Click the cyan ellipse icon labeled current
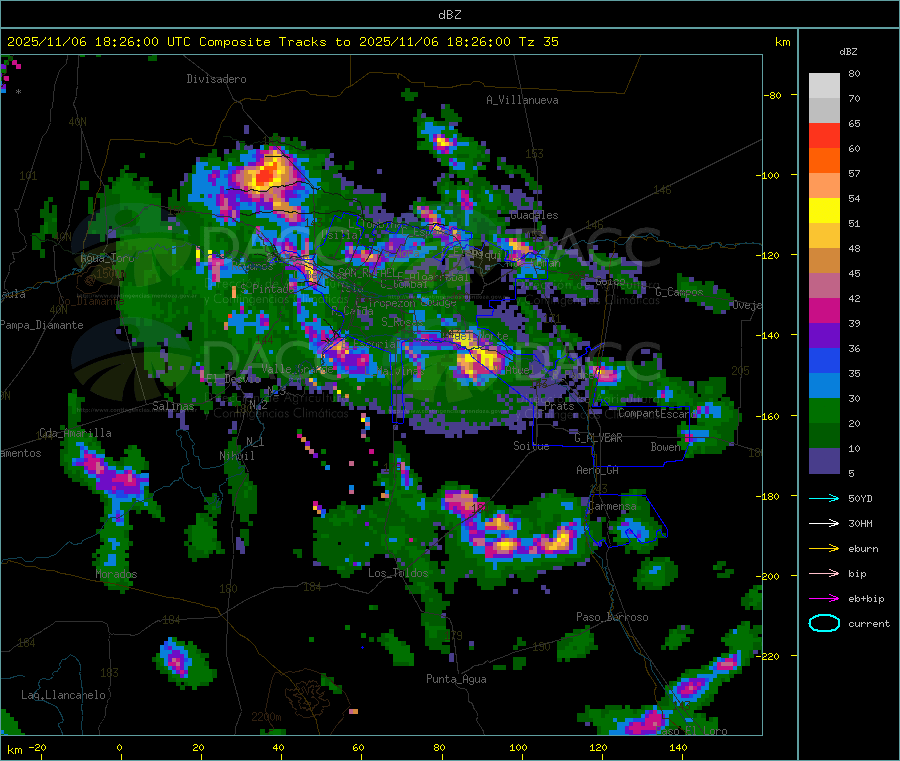900x761 pixels. pyautogui.click(x=824, y=623)
